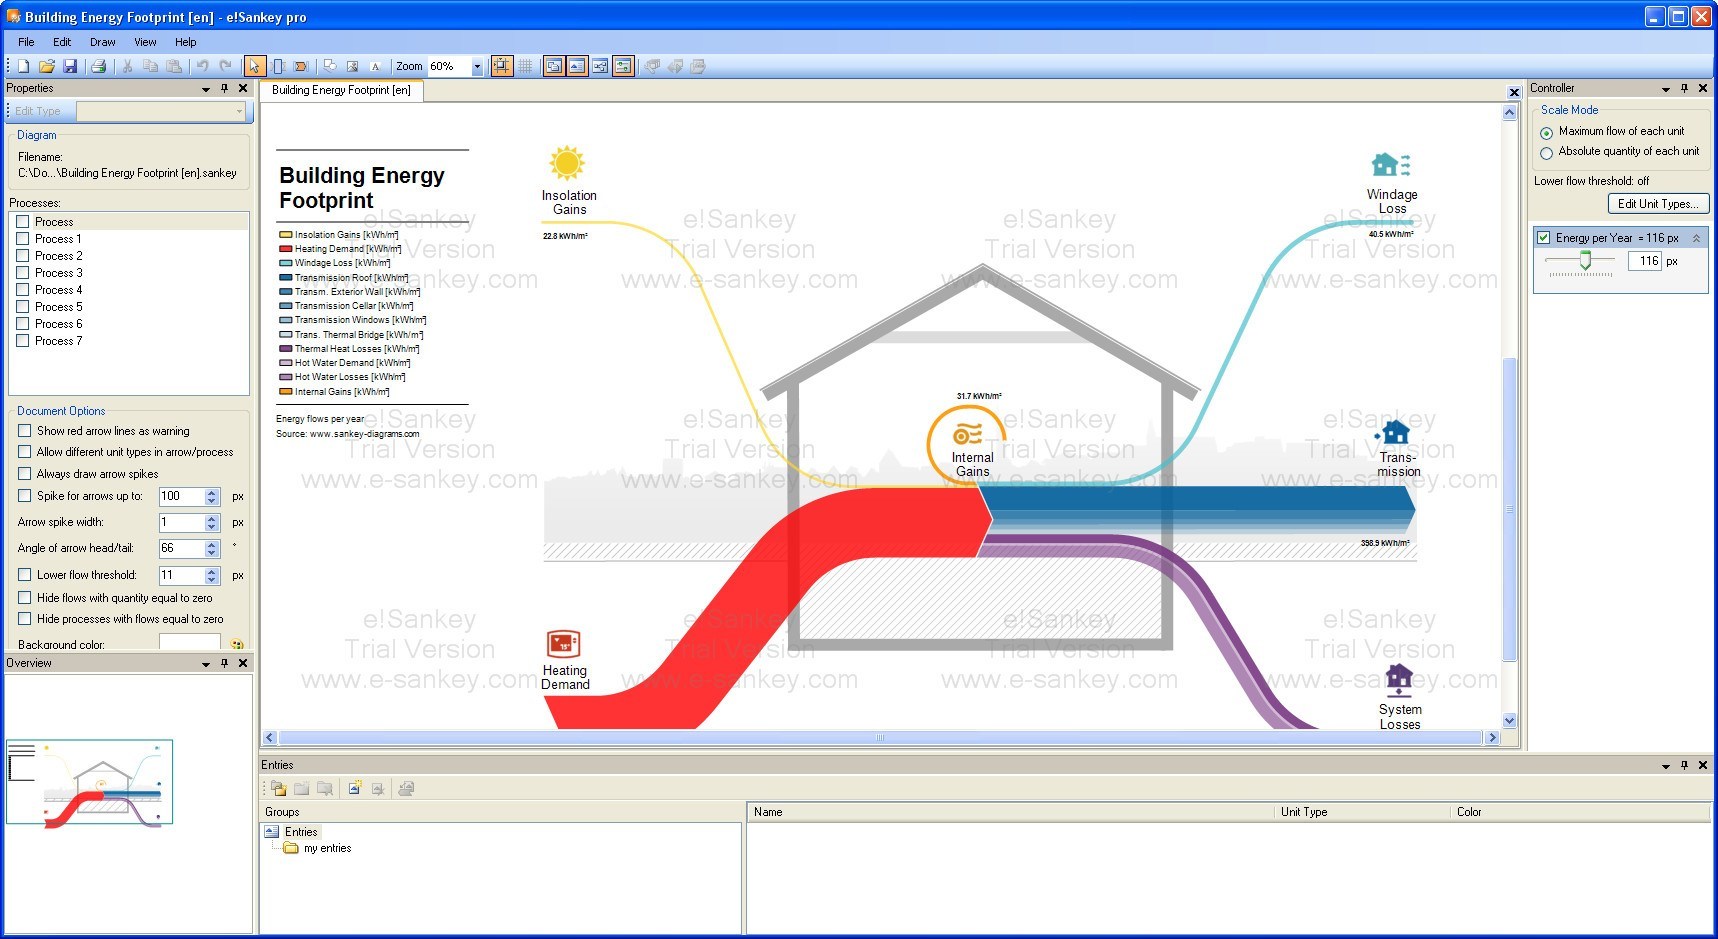Pin the Entries panel
Image resolution: width=1718 pixels, height=939 pixels.
(x=1684, y=765)
